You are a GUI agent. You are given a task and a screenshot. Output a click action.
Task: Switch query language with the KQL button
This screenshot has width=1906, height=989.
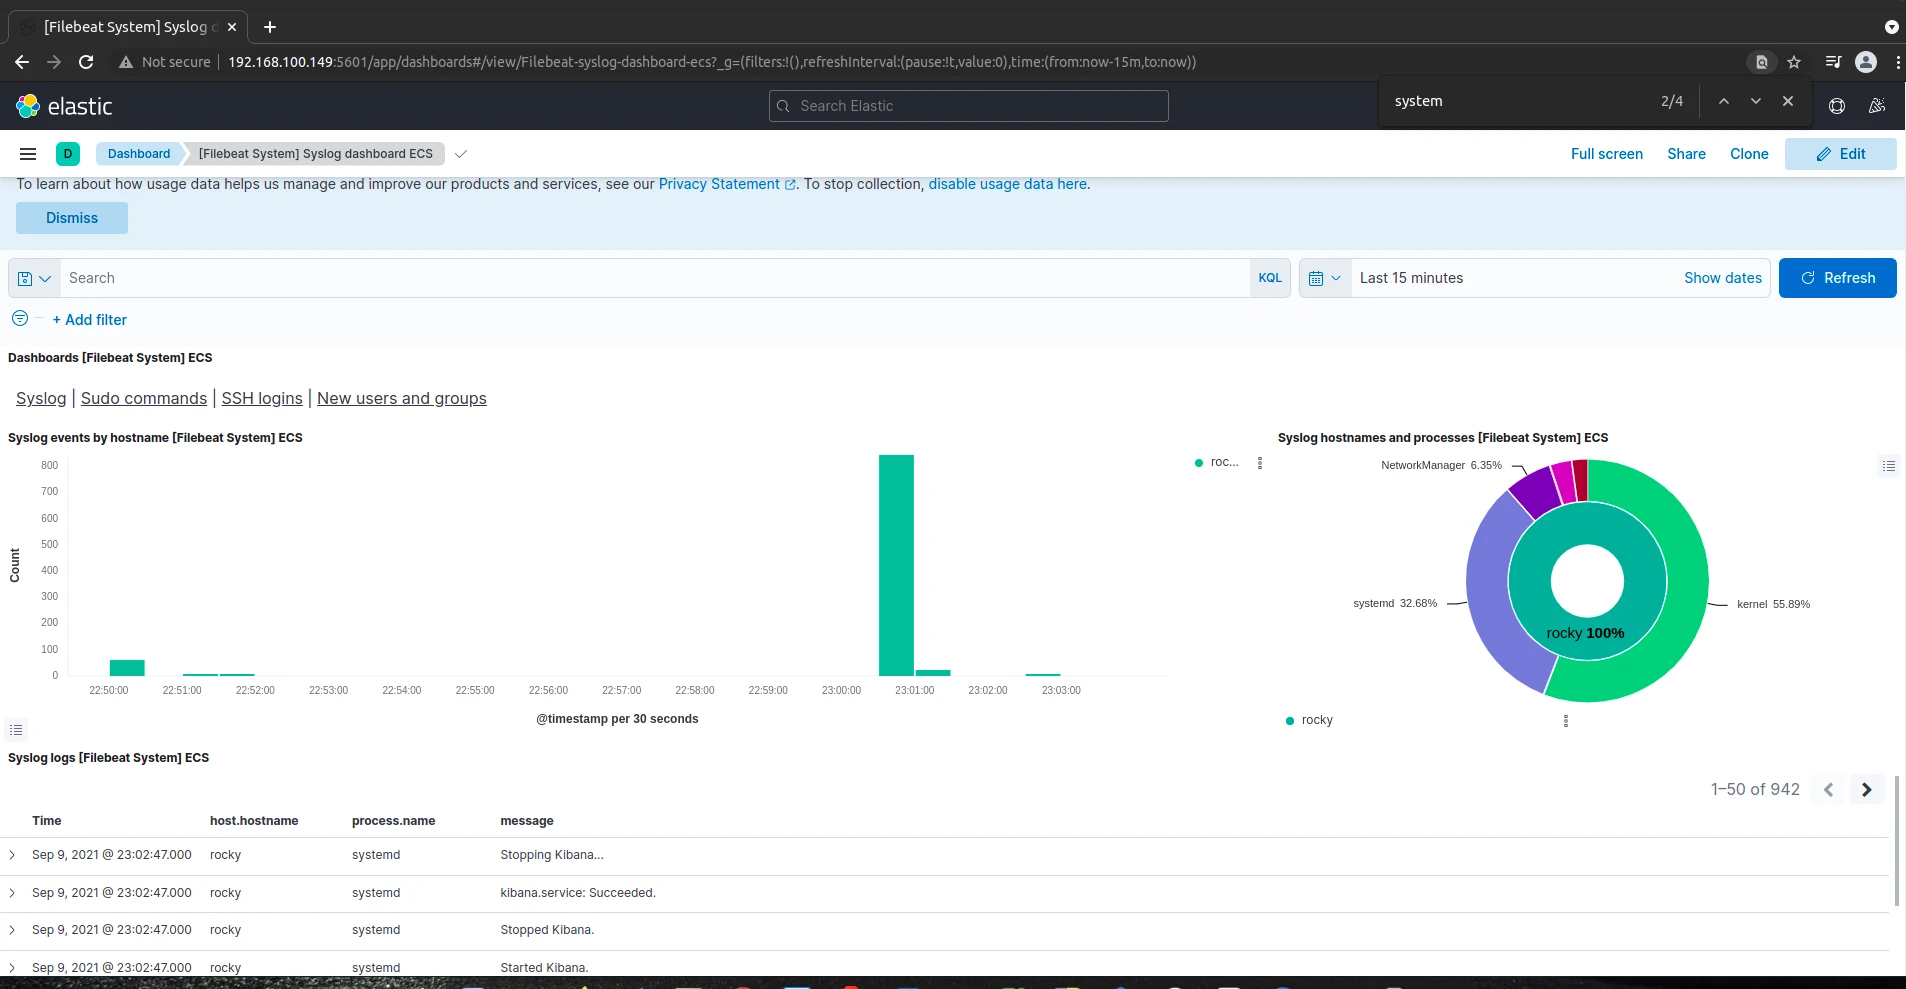(1269, 278)
